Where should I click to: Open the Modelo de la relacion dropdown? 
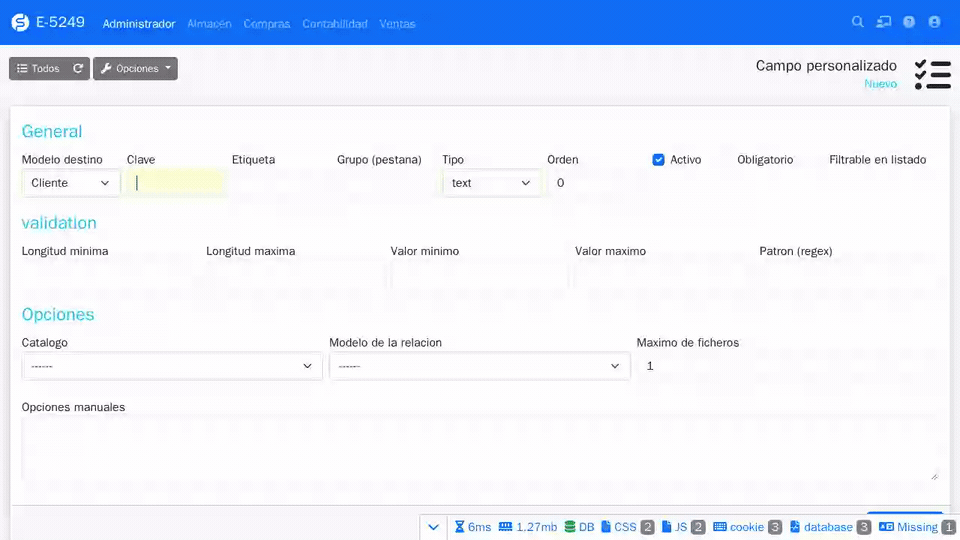click(479, 366)
